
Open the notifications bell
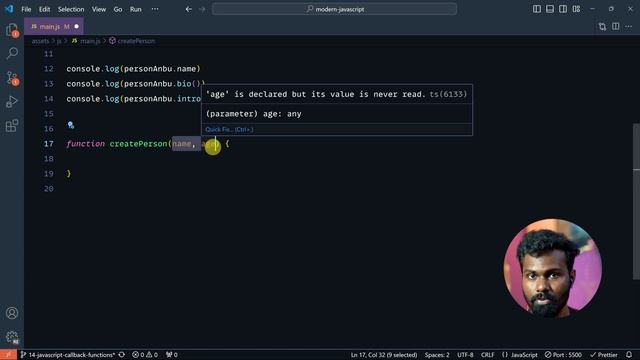[629, 355]
